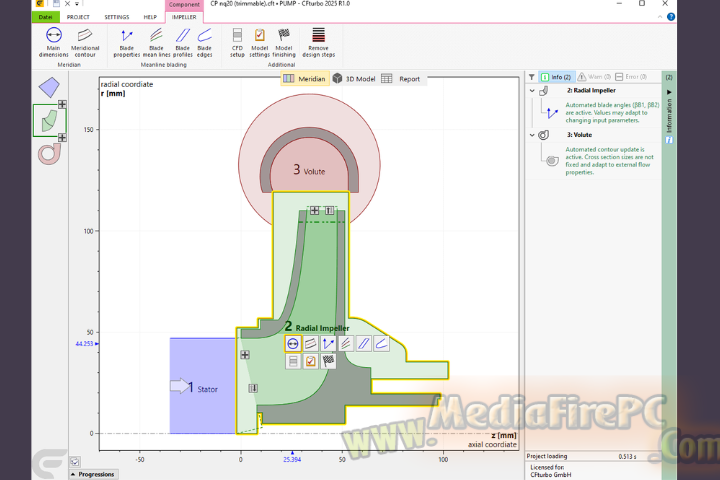Click the blue 44.253 radial axis value
The width and height of the screenshot is (720, 480).
coord(84,344)
